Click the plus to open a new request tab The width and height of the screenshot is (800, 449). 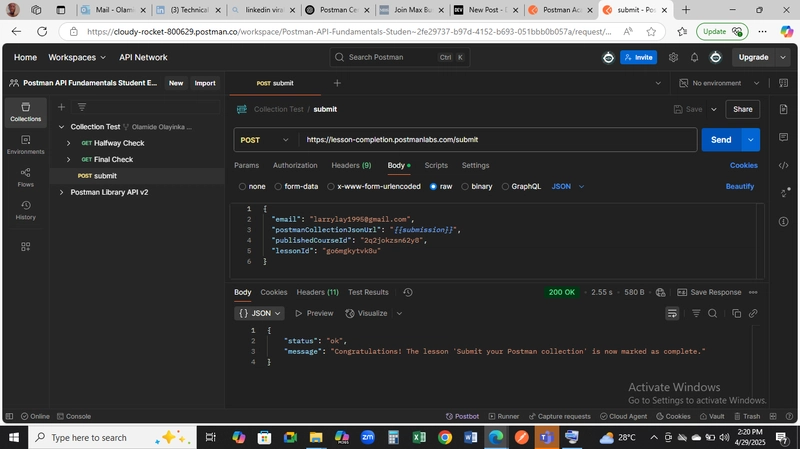(x=337, y=83)
